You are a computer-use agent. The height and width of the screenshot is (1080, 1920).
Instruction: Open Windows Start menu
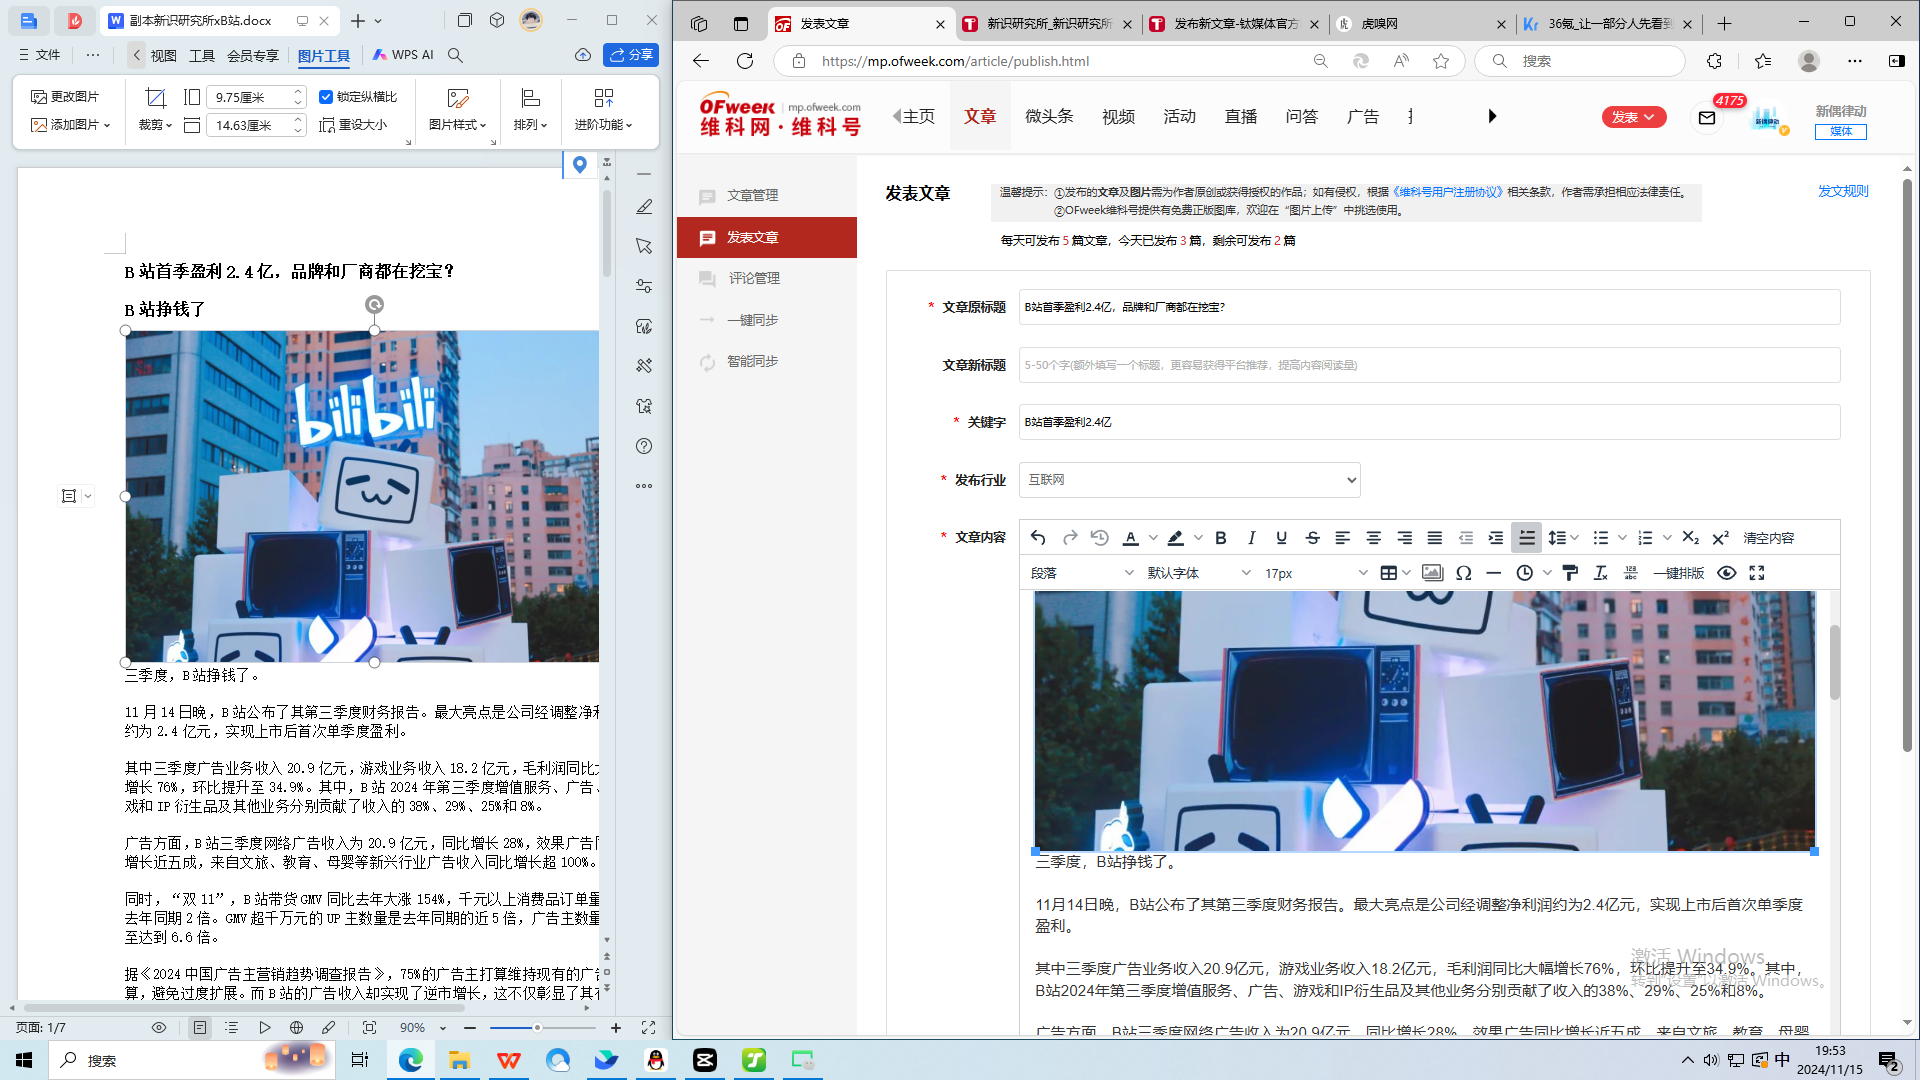[x=24, y=1060]
